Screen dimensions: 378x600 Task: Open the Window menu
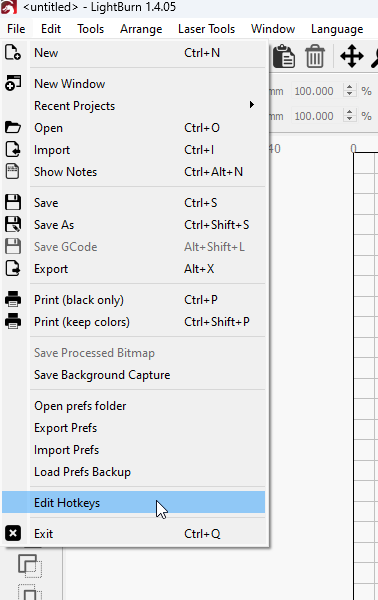click(x=273, y=29)
